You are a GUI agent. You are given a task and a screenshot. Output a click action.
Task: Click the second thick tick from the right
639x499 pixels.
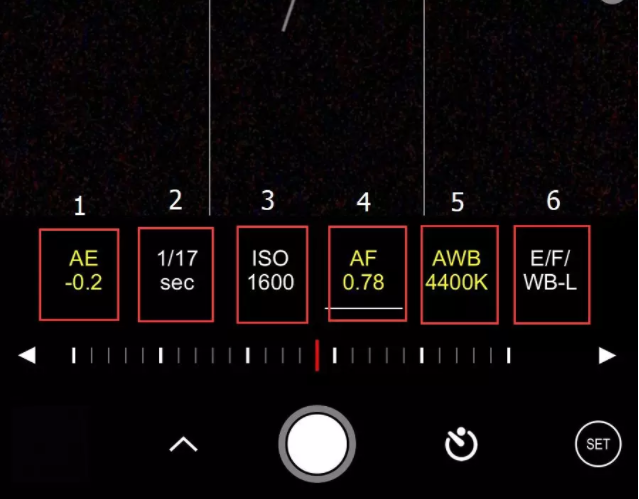[x=422, y=355]
